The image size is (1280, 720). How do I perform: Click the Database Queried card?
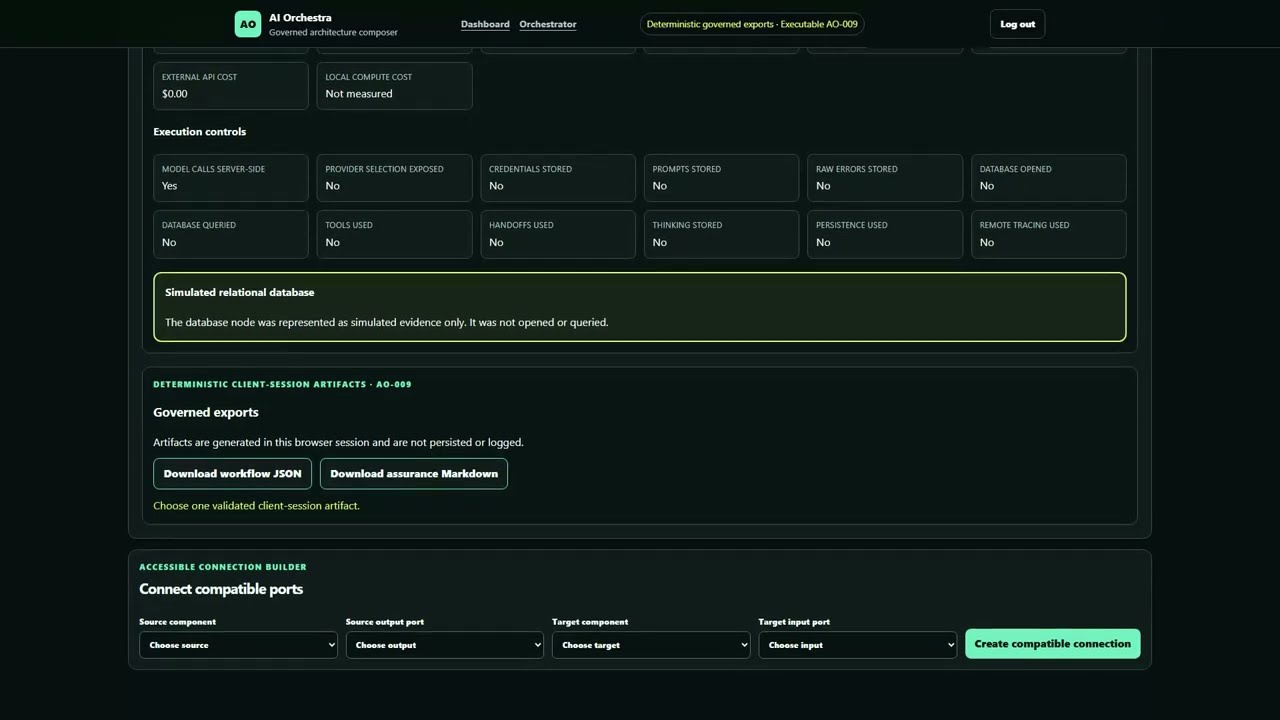click(231, 234)
